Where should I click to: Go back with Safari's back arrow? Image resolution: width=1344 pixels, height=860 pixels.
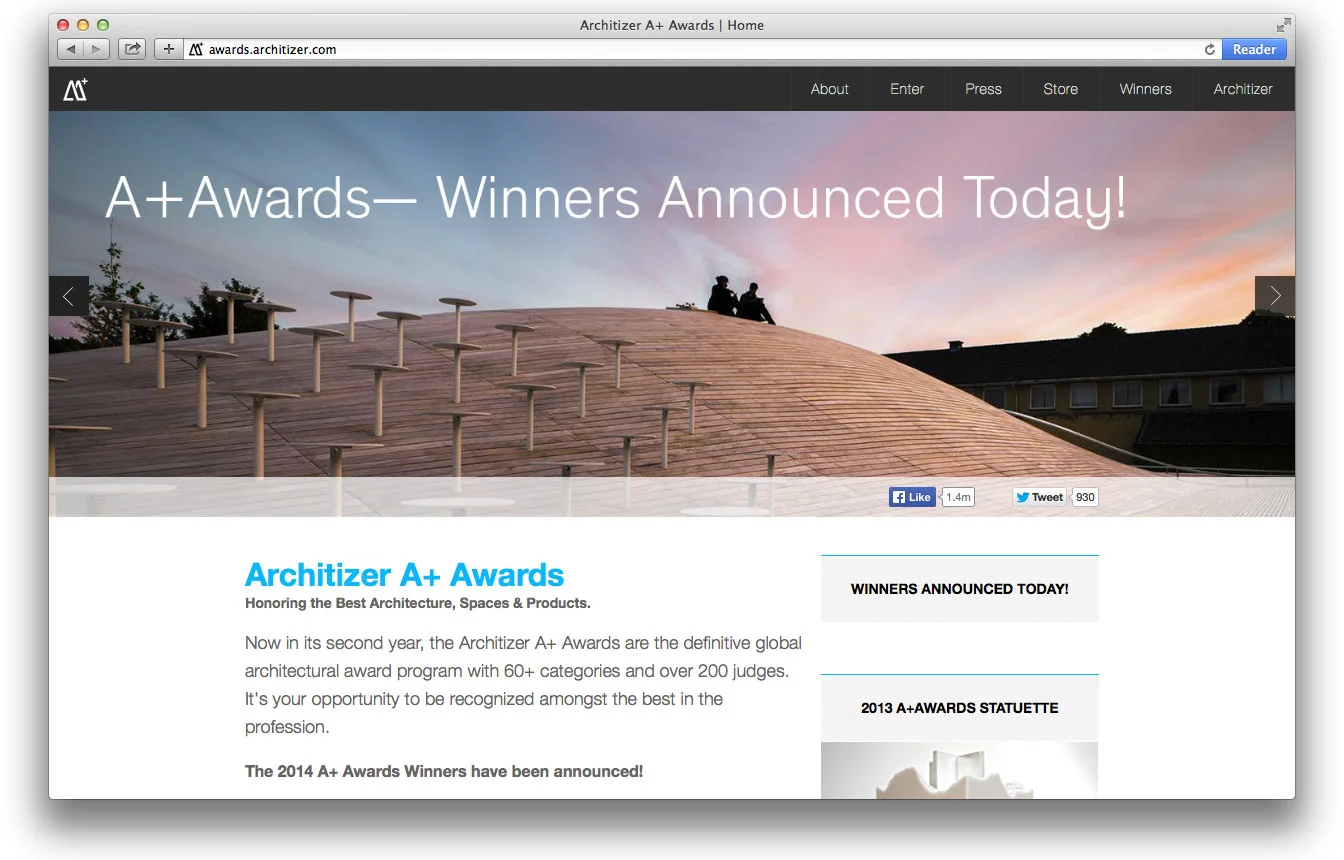coord(70,49)
